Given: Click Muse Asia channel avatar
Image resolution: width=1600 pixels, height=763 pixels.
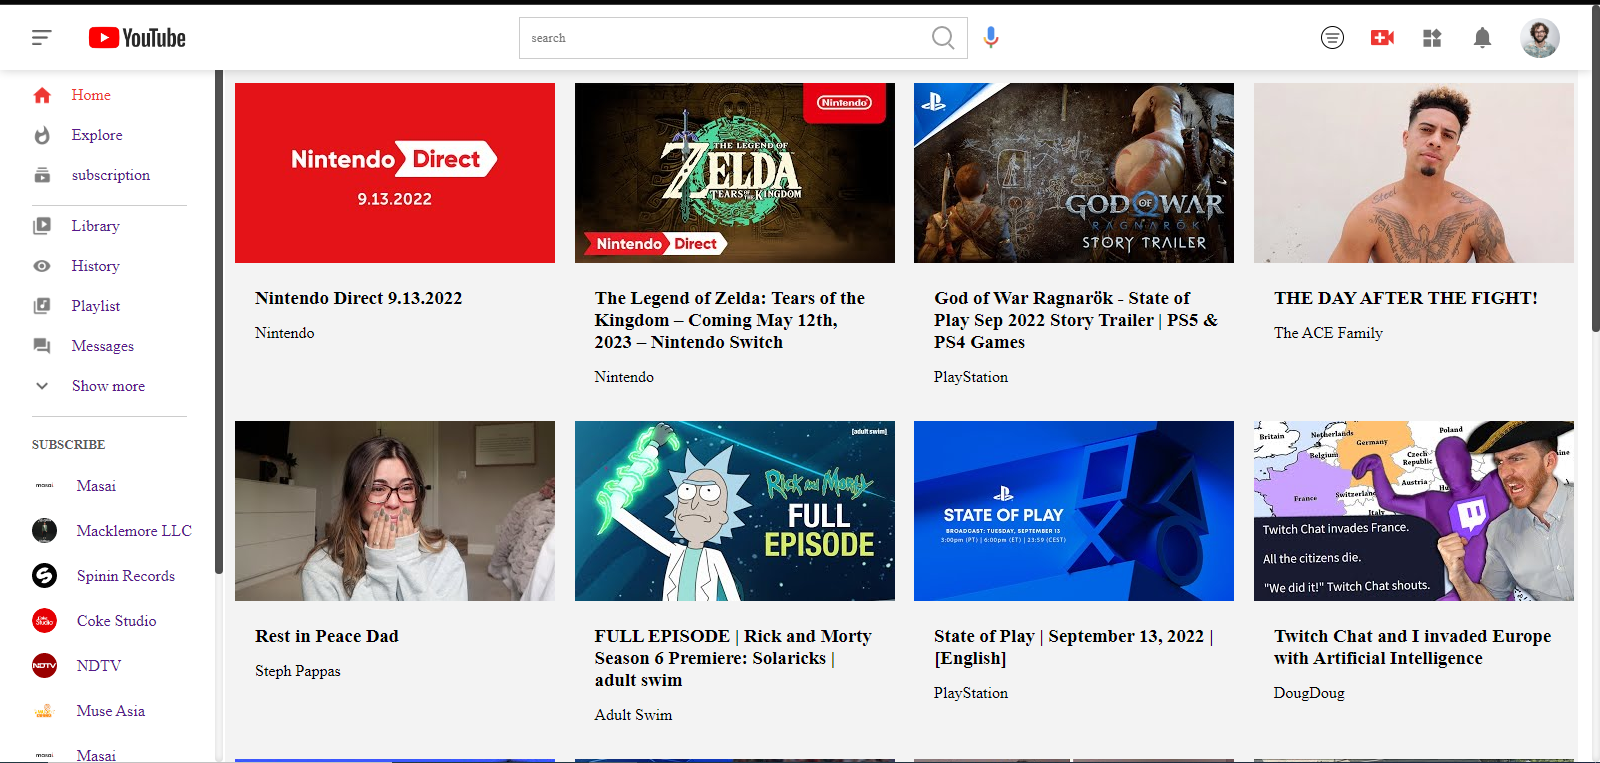Looking at the screenshot, I should point(44,710).
